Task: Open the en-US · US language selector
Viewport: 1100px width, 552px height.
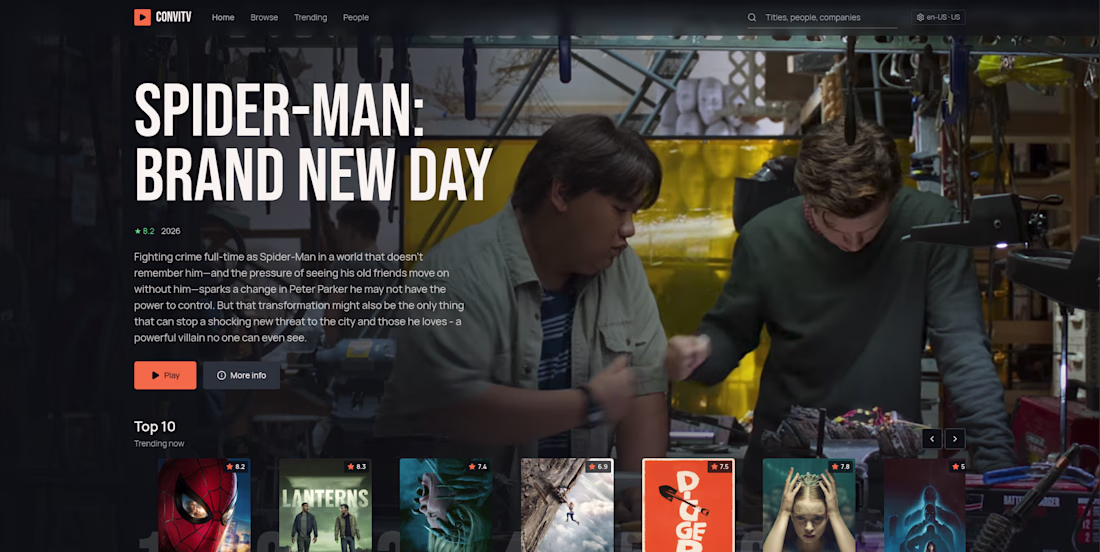Action: pos(938,18)
